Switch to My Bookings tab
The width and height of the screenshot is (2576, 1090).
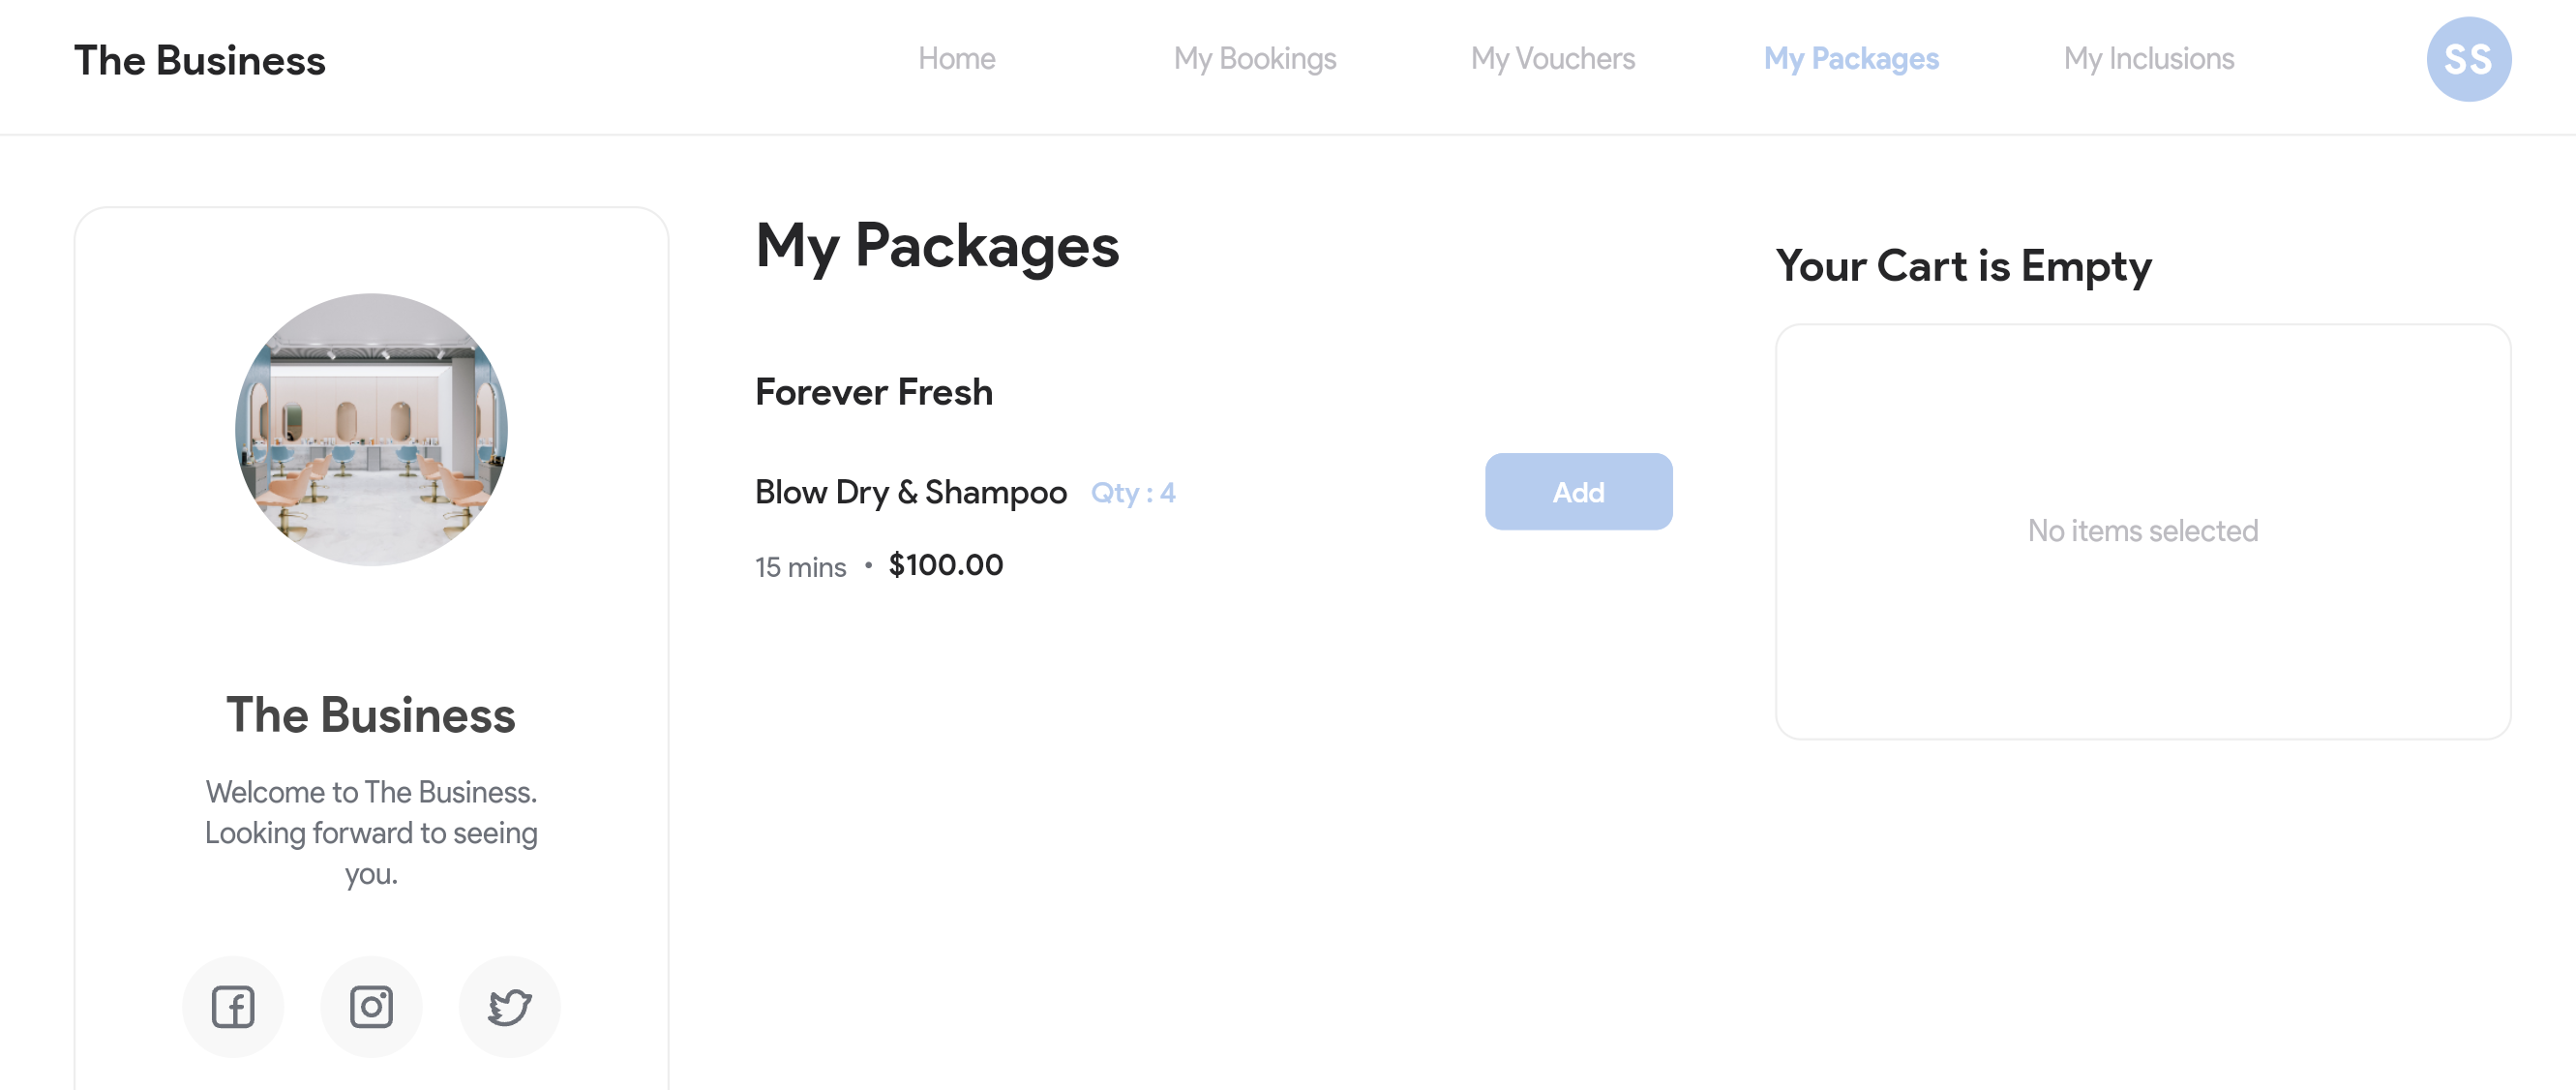(1254, 59)
